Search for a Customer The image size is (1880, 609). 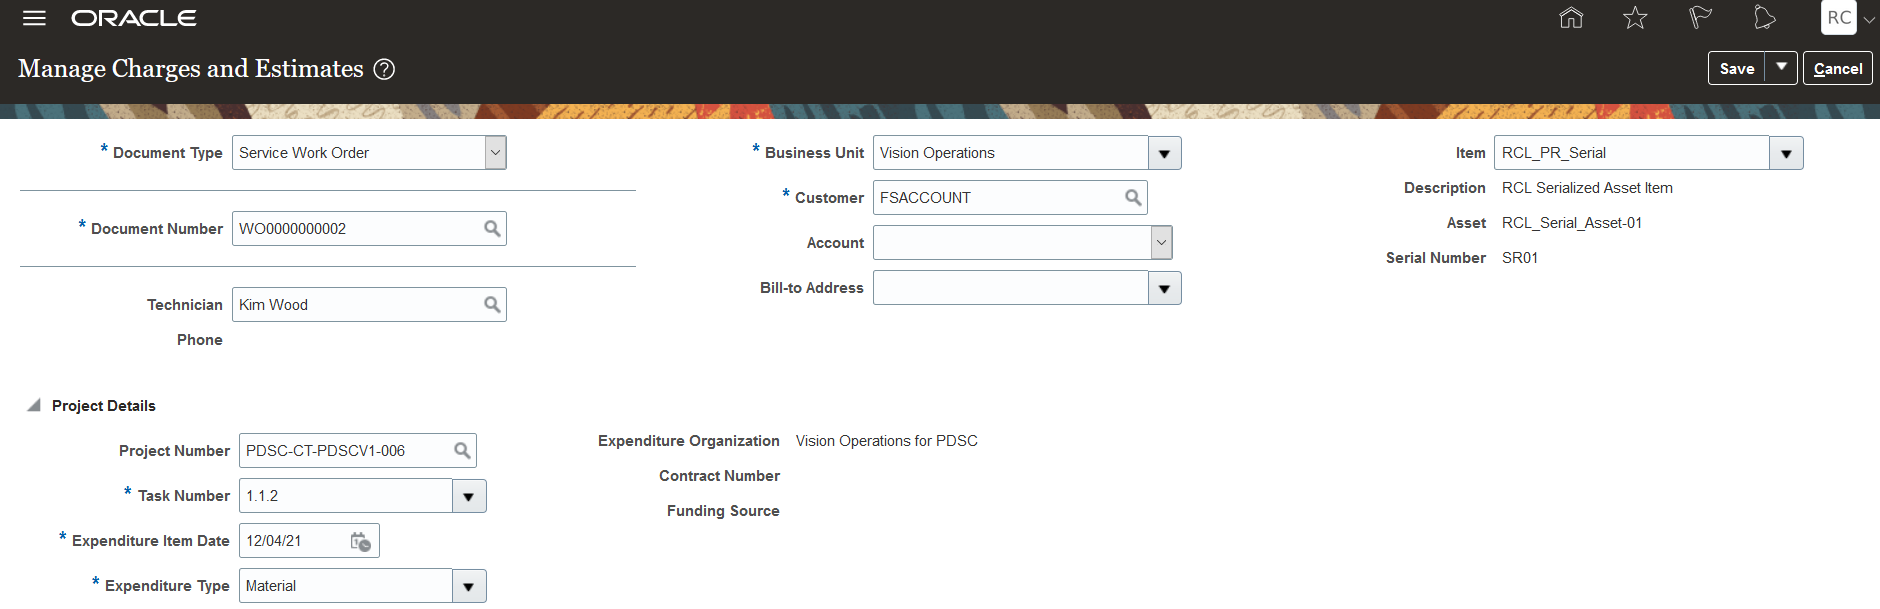(1133, 198)
